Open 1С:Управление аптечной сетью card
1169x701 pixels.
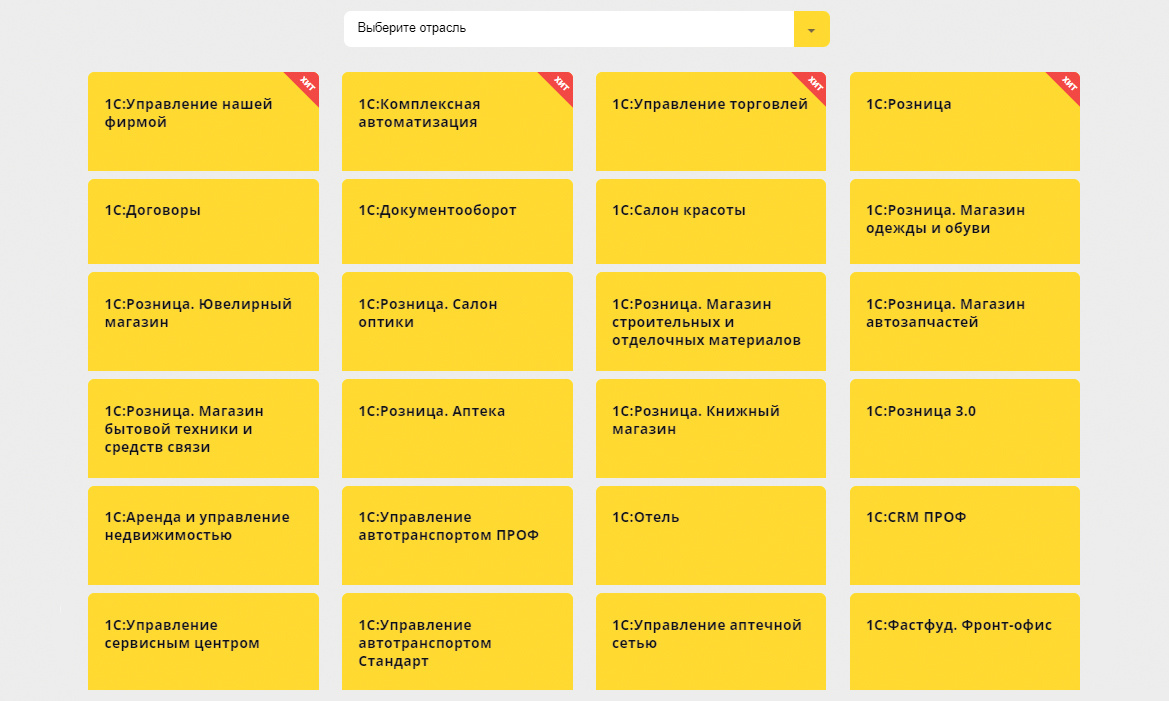point(710,642)
